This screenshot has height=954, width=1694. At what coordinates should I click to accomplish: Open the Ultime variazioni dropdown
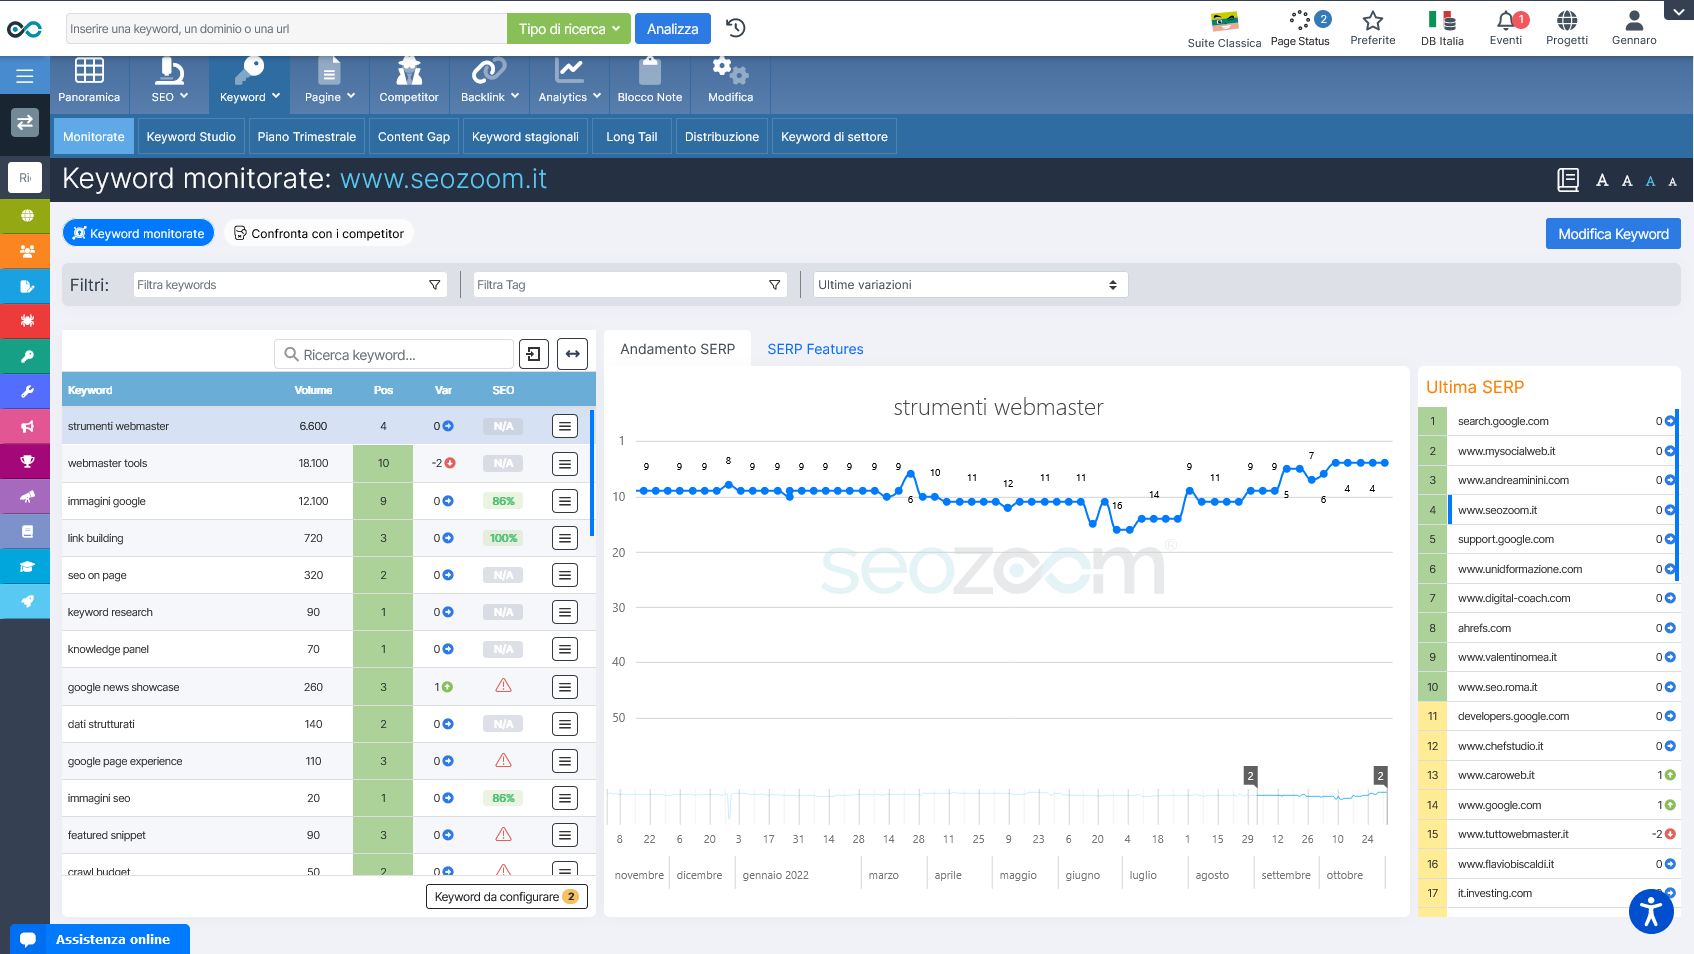click(x=968, y=284)
